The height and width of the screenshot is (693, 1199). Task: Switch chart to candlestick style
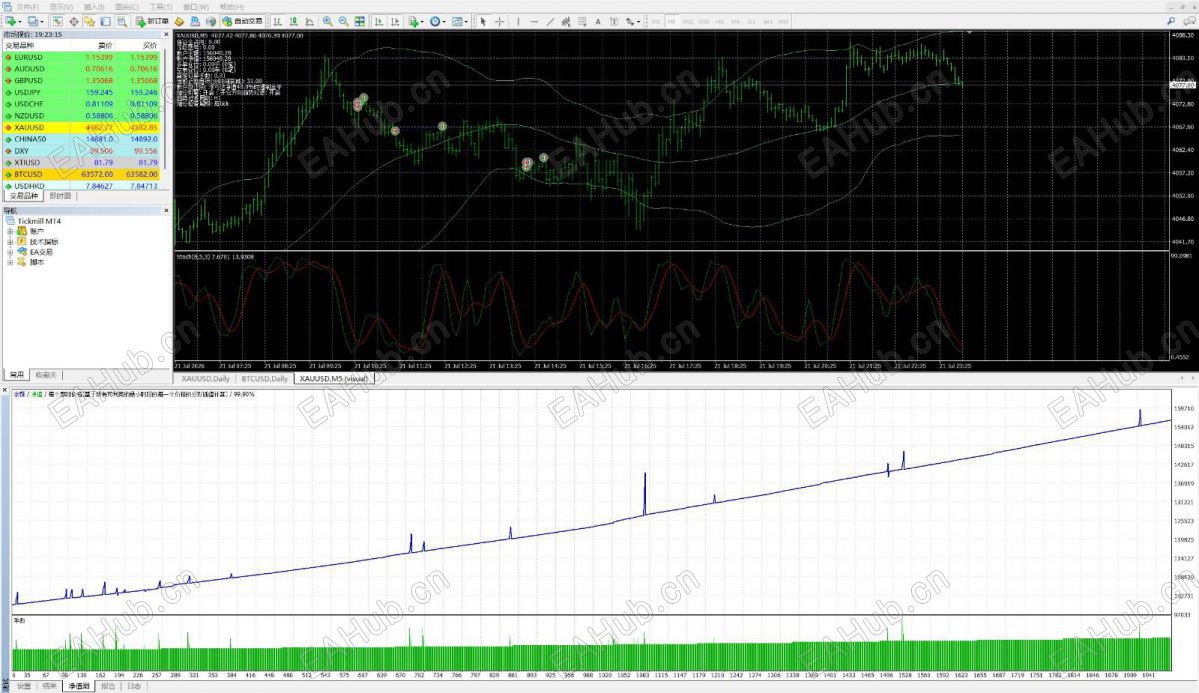point(293,21)
